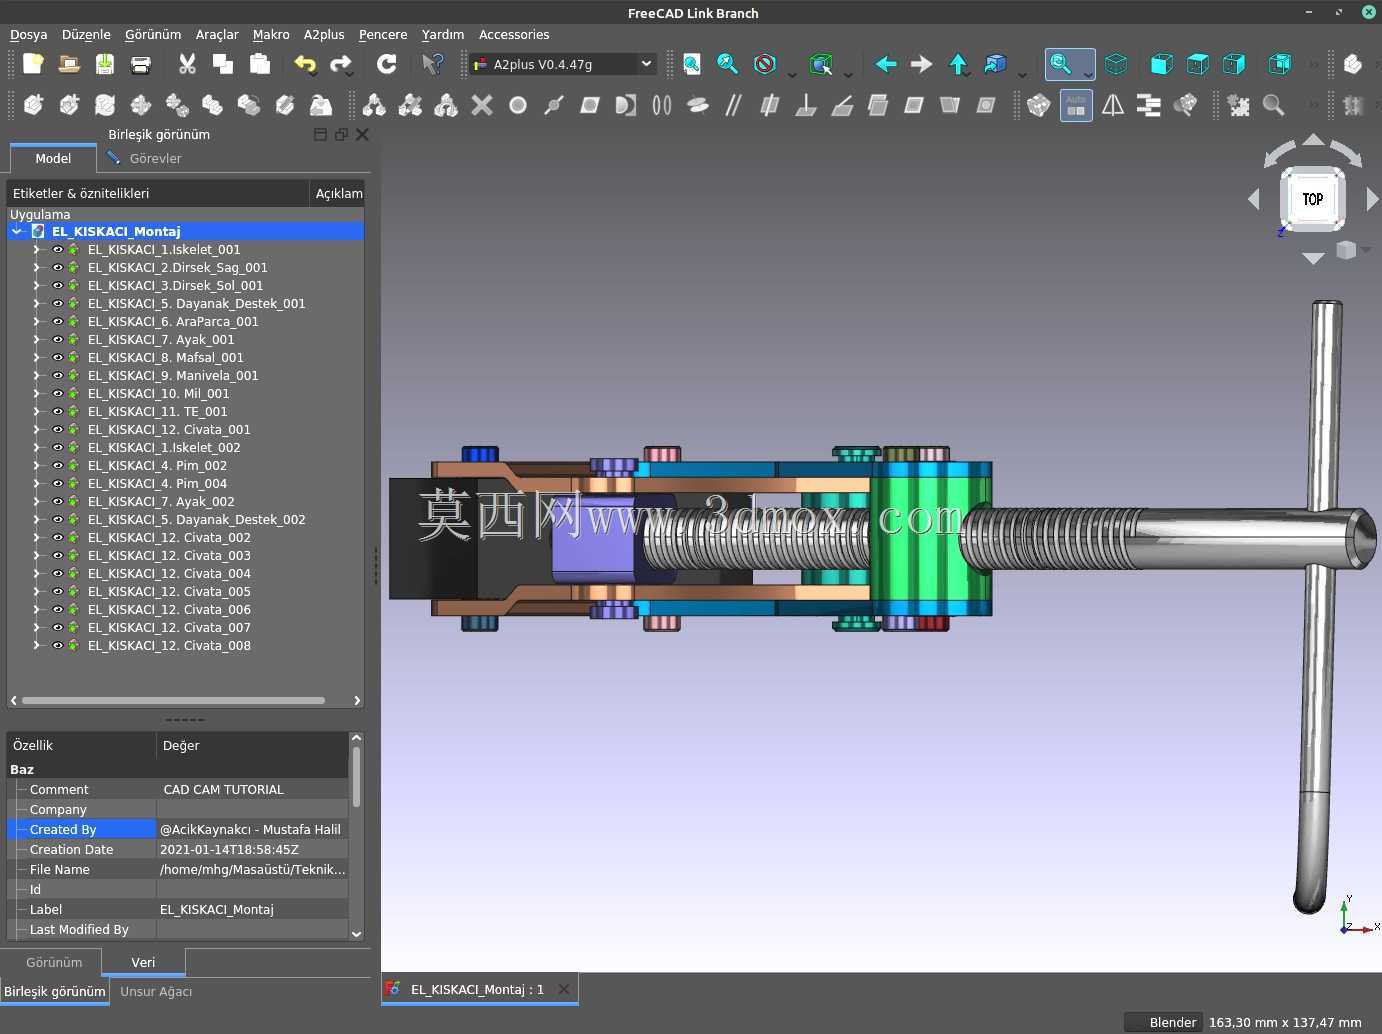Toggle eye icon for EL_KISKACI_11. TE_001
Screen dimensions: 1382x1034
(58, 412)
